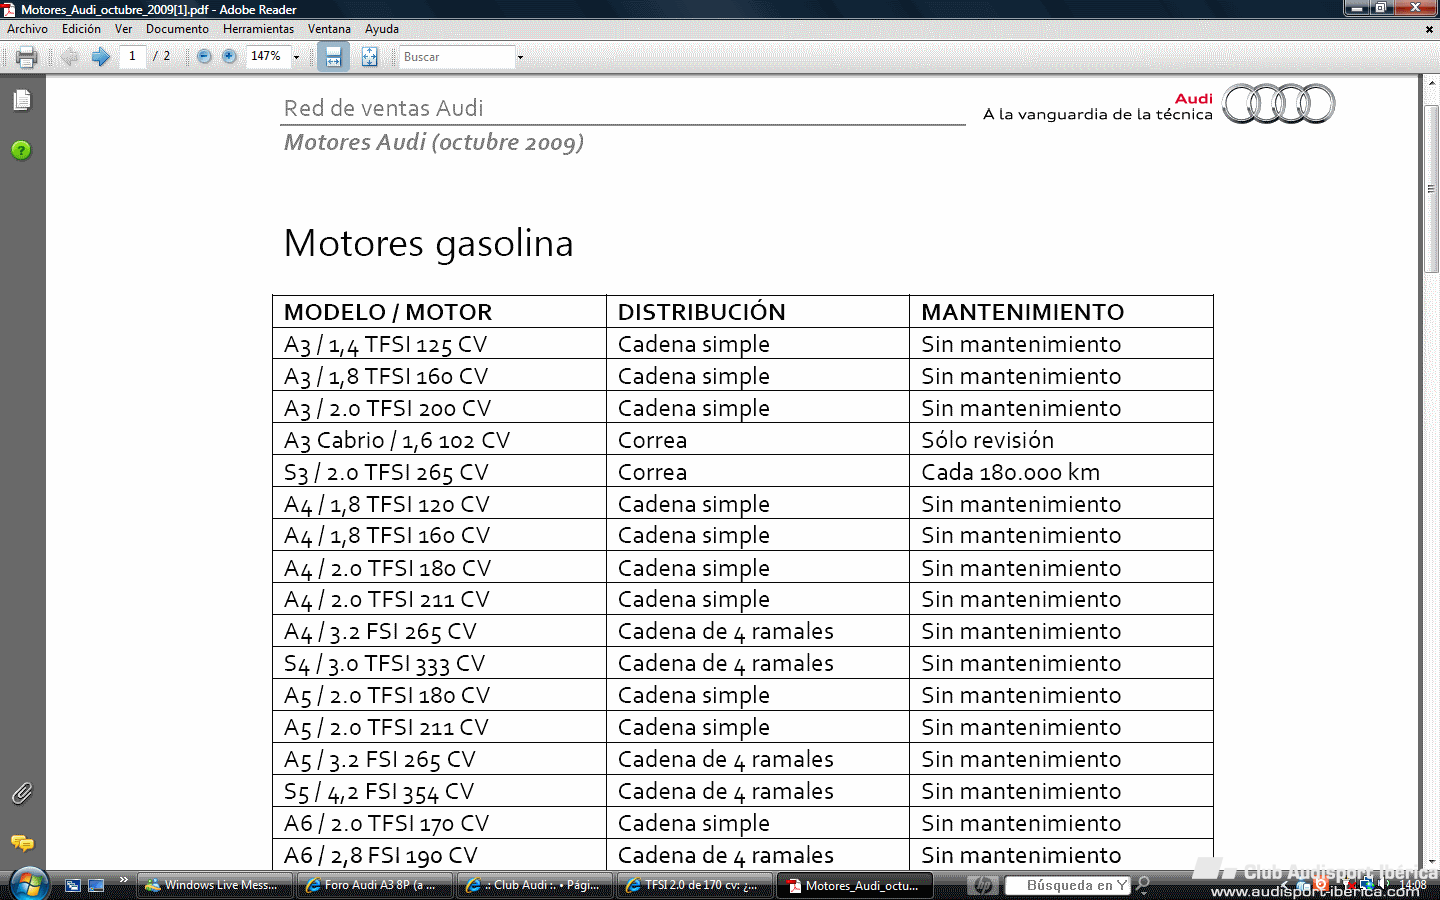
Task: Go to the previous page arrow
Action: [70, 57]
